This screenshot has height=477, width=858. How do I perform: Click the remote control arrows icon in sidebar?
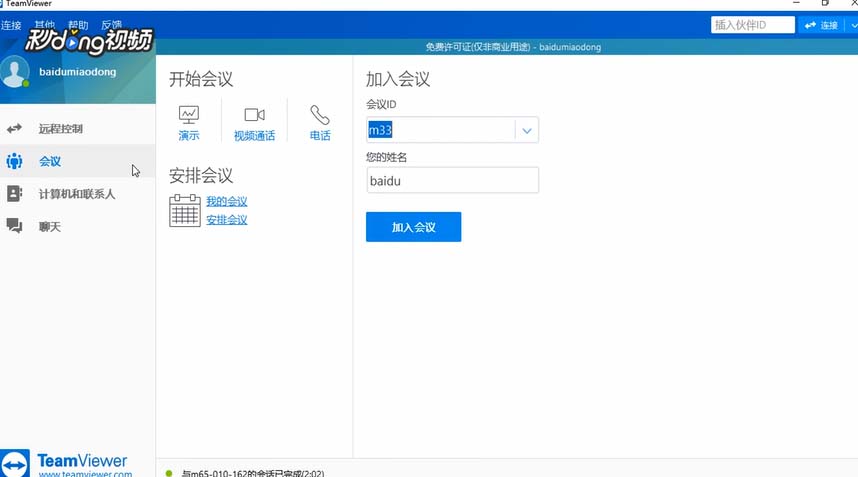pos(14,129)
